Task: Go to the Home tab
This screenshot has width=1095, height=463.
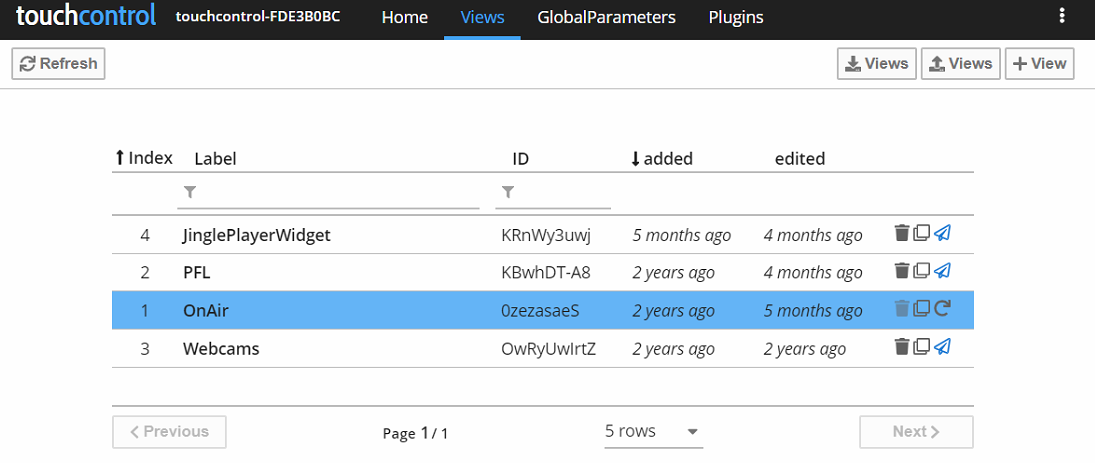Action: 404,18
